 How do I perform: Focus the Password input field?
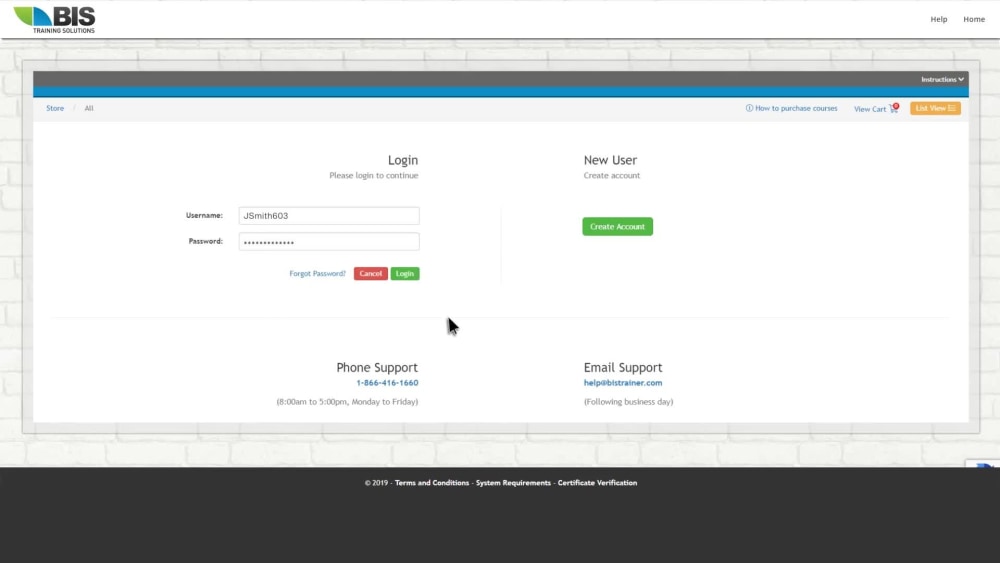point(329,242)
